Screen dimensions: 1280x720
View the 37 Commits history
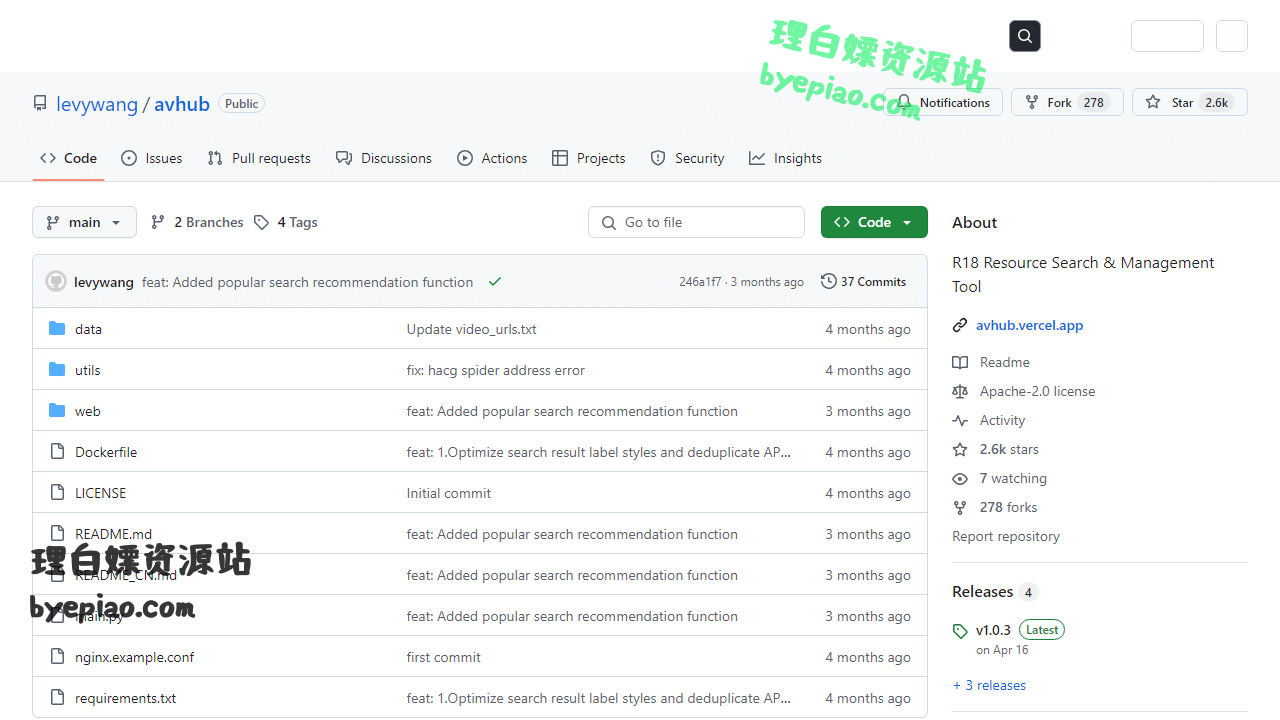pyautogui.click(x=863, y=282)
